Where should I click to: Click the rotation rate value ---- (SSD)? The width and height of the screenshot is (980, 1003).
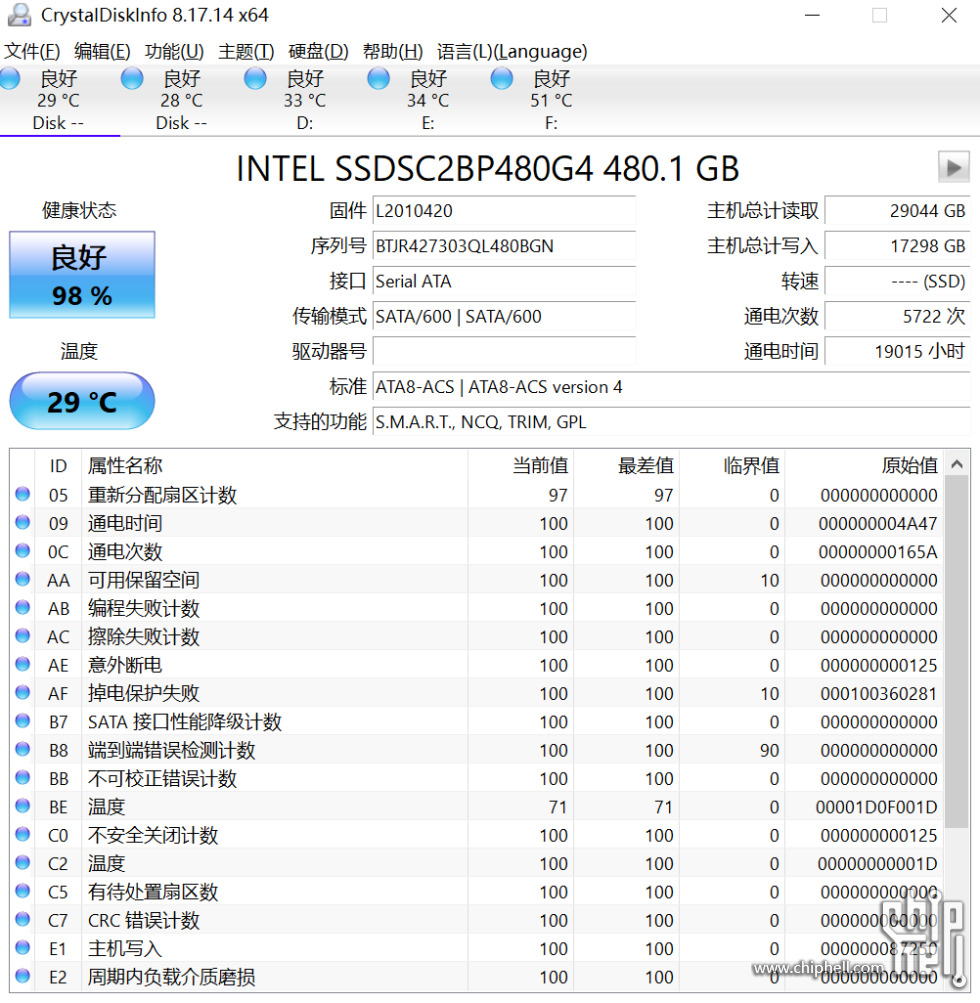point(897,281)
